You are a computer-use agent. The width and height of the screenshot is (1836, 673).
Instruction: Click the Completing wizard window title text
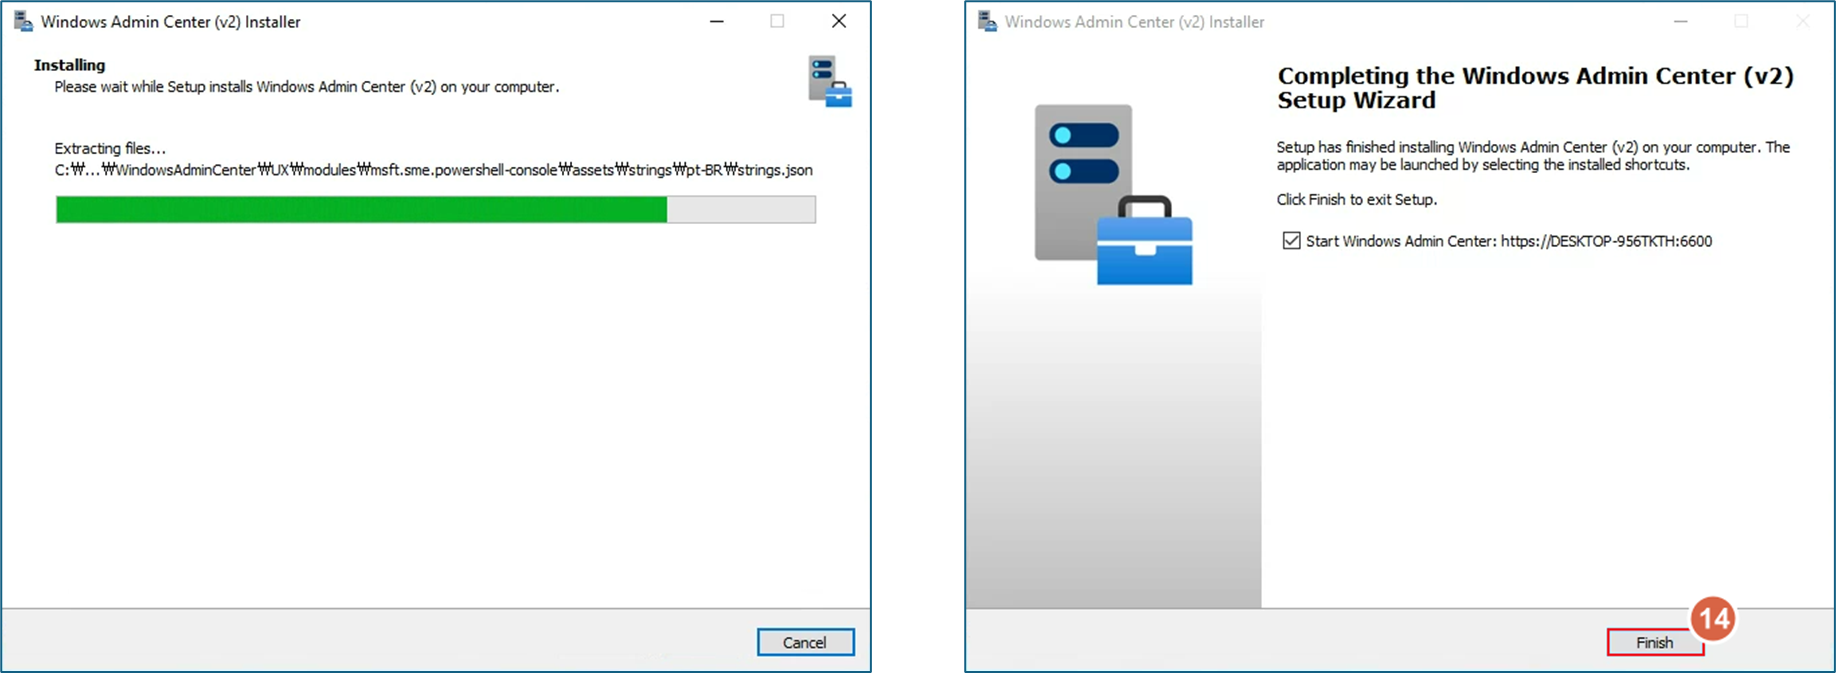(x=1135, y=22)
